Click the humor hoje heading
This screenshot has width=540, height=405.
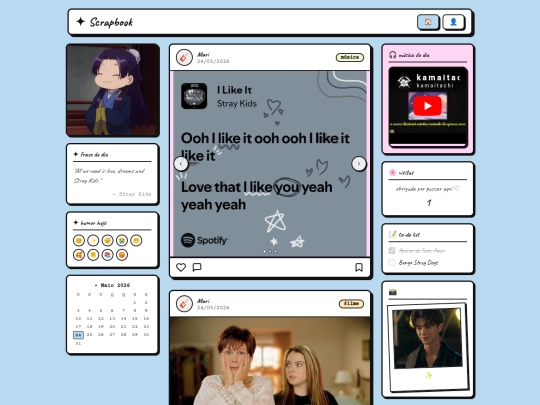click(x=94, y=223)
